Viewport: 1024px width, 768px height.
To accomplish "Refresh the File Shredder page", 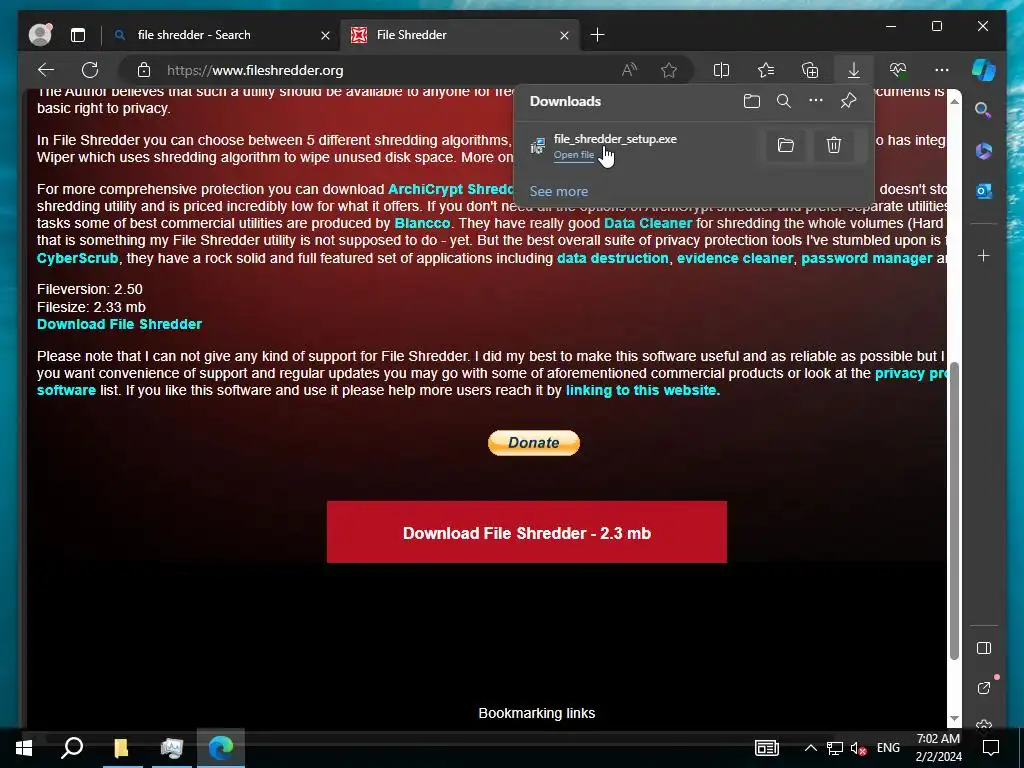I will [90, 70].
